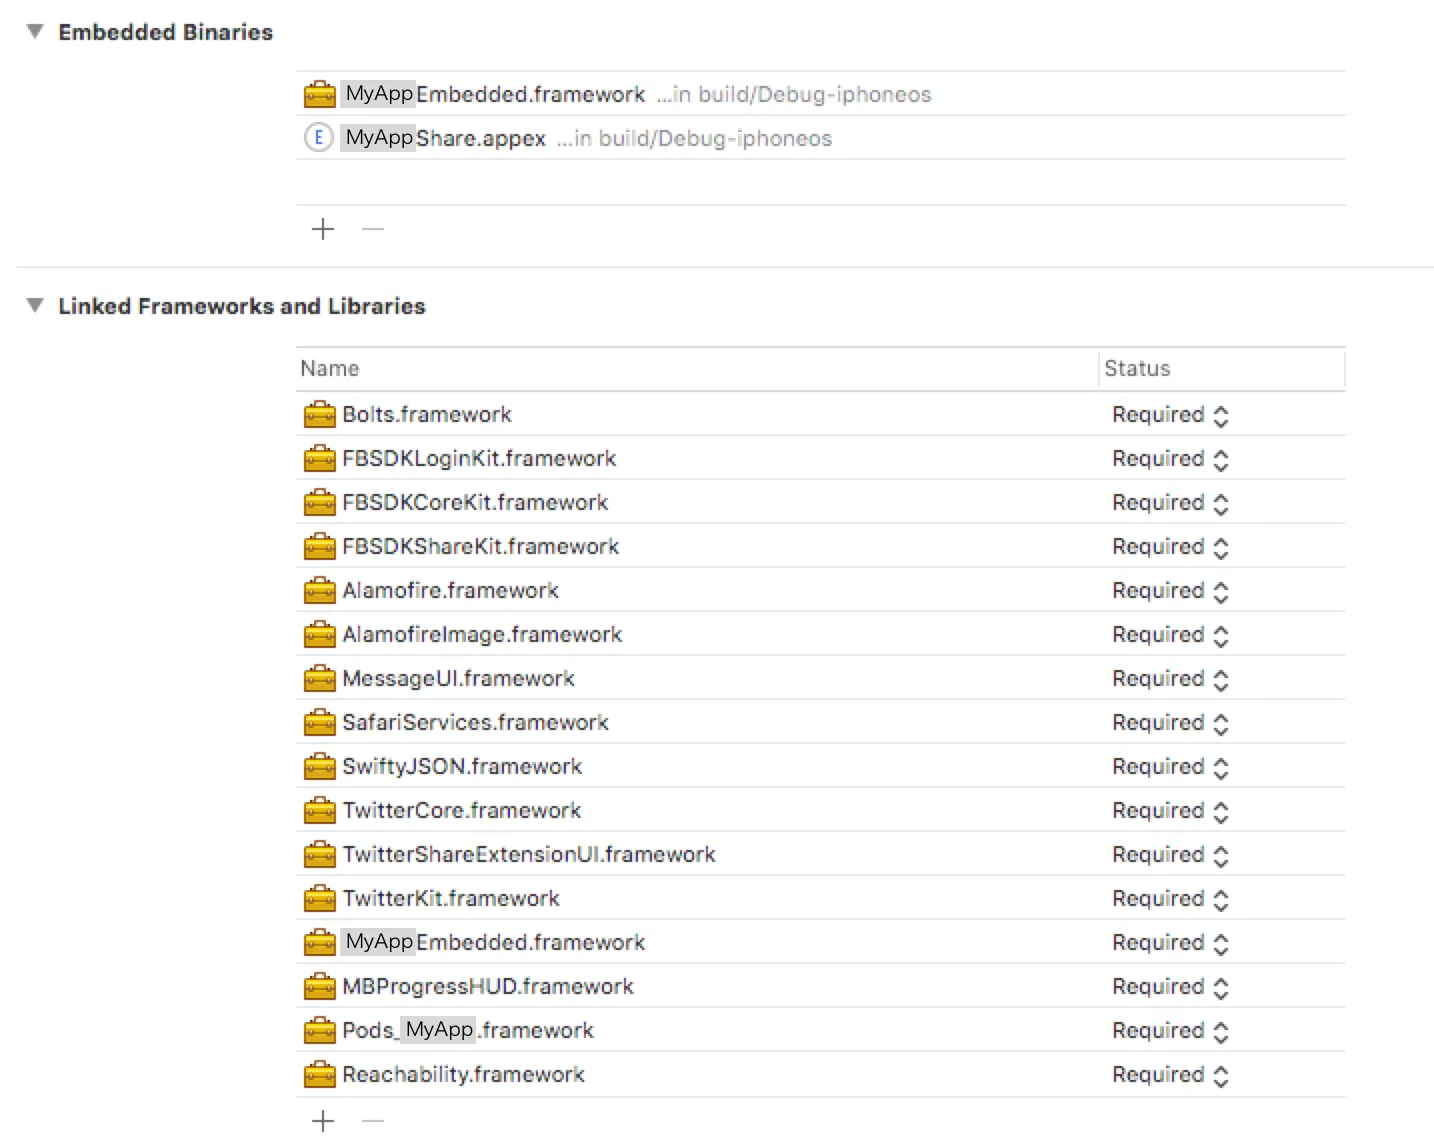Click the Reachability.framework toolbox icon
Image resolution: width=1434 pixels, height=1148 pixels.
(319, 1075)
